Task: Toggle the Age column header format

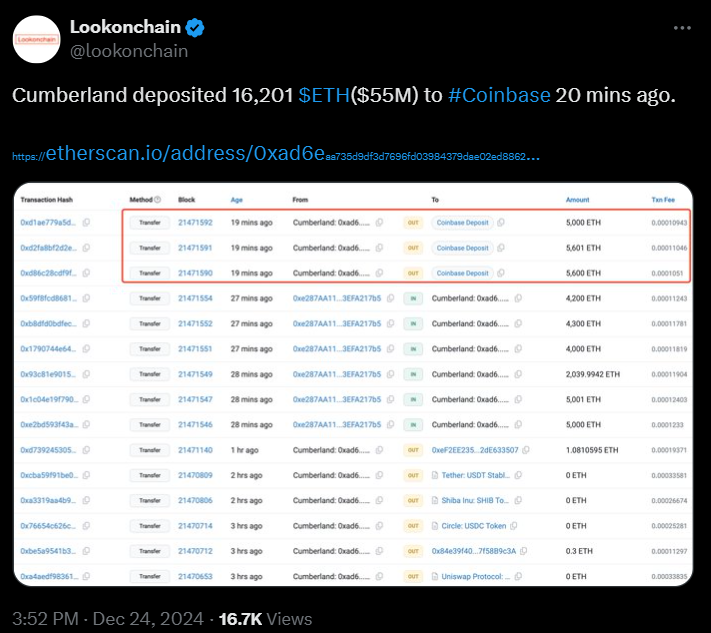Action: coord(237,200)
